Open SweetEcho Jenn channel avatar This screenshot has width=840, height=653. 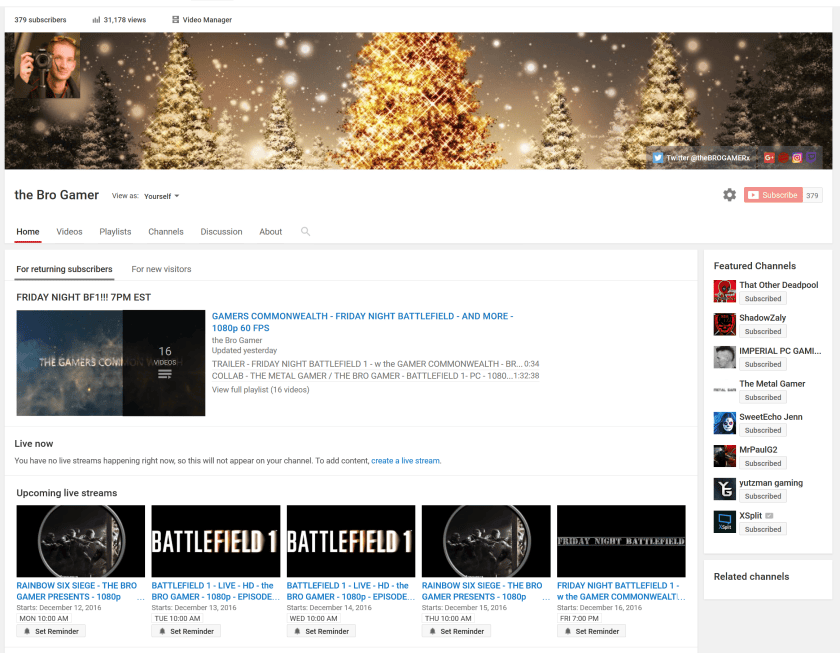[725, 423]
